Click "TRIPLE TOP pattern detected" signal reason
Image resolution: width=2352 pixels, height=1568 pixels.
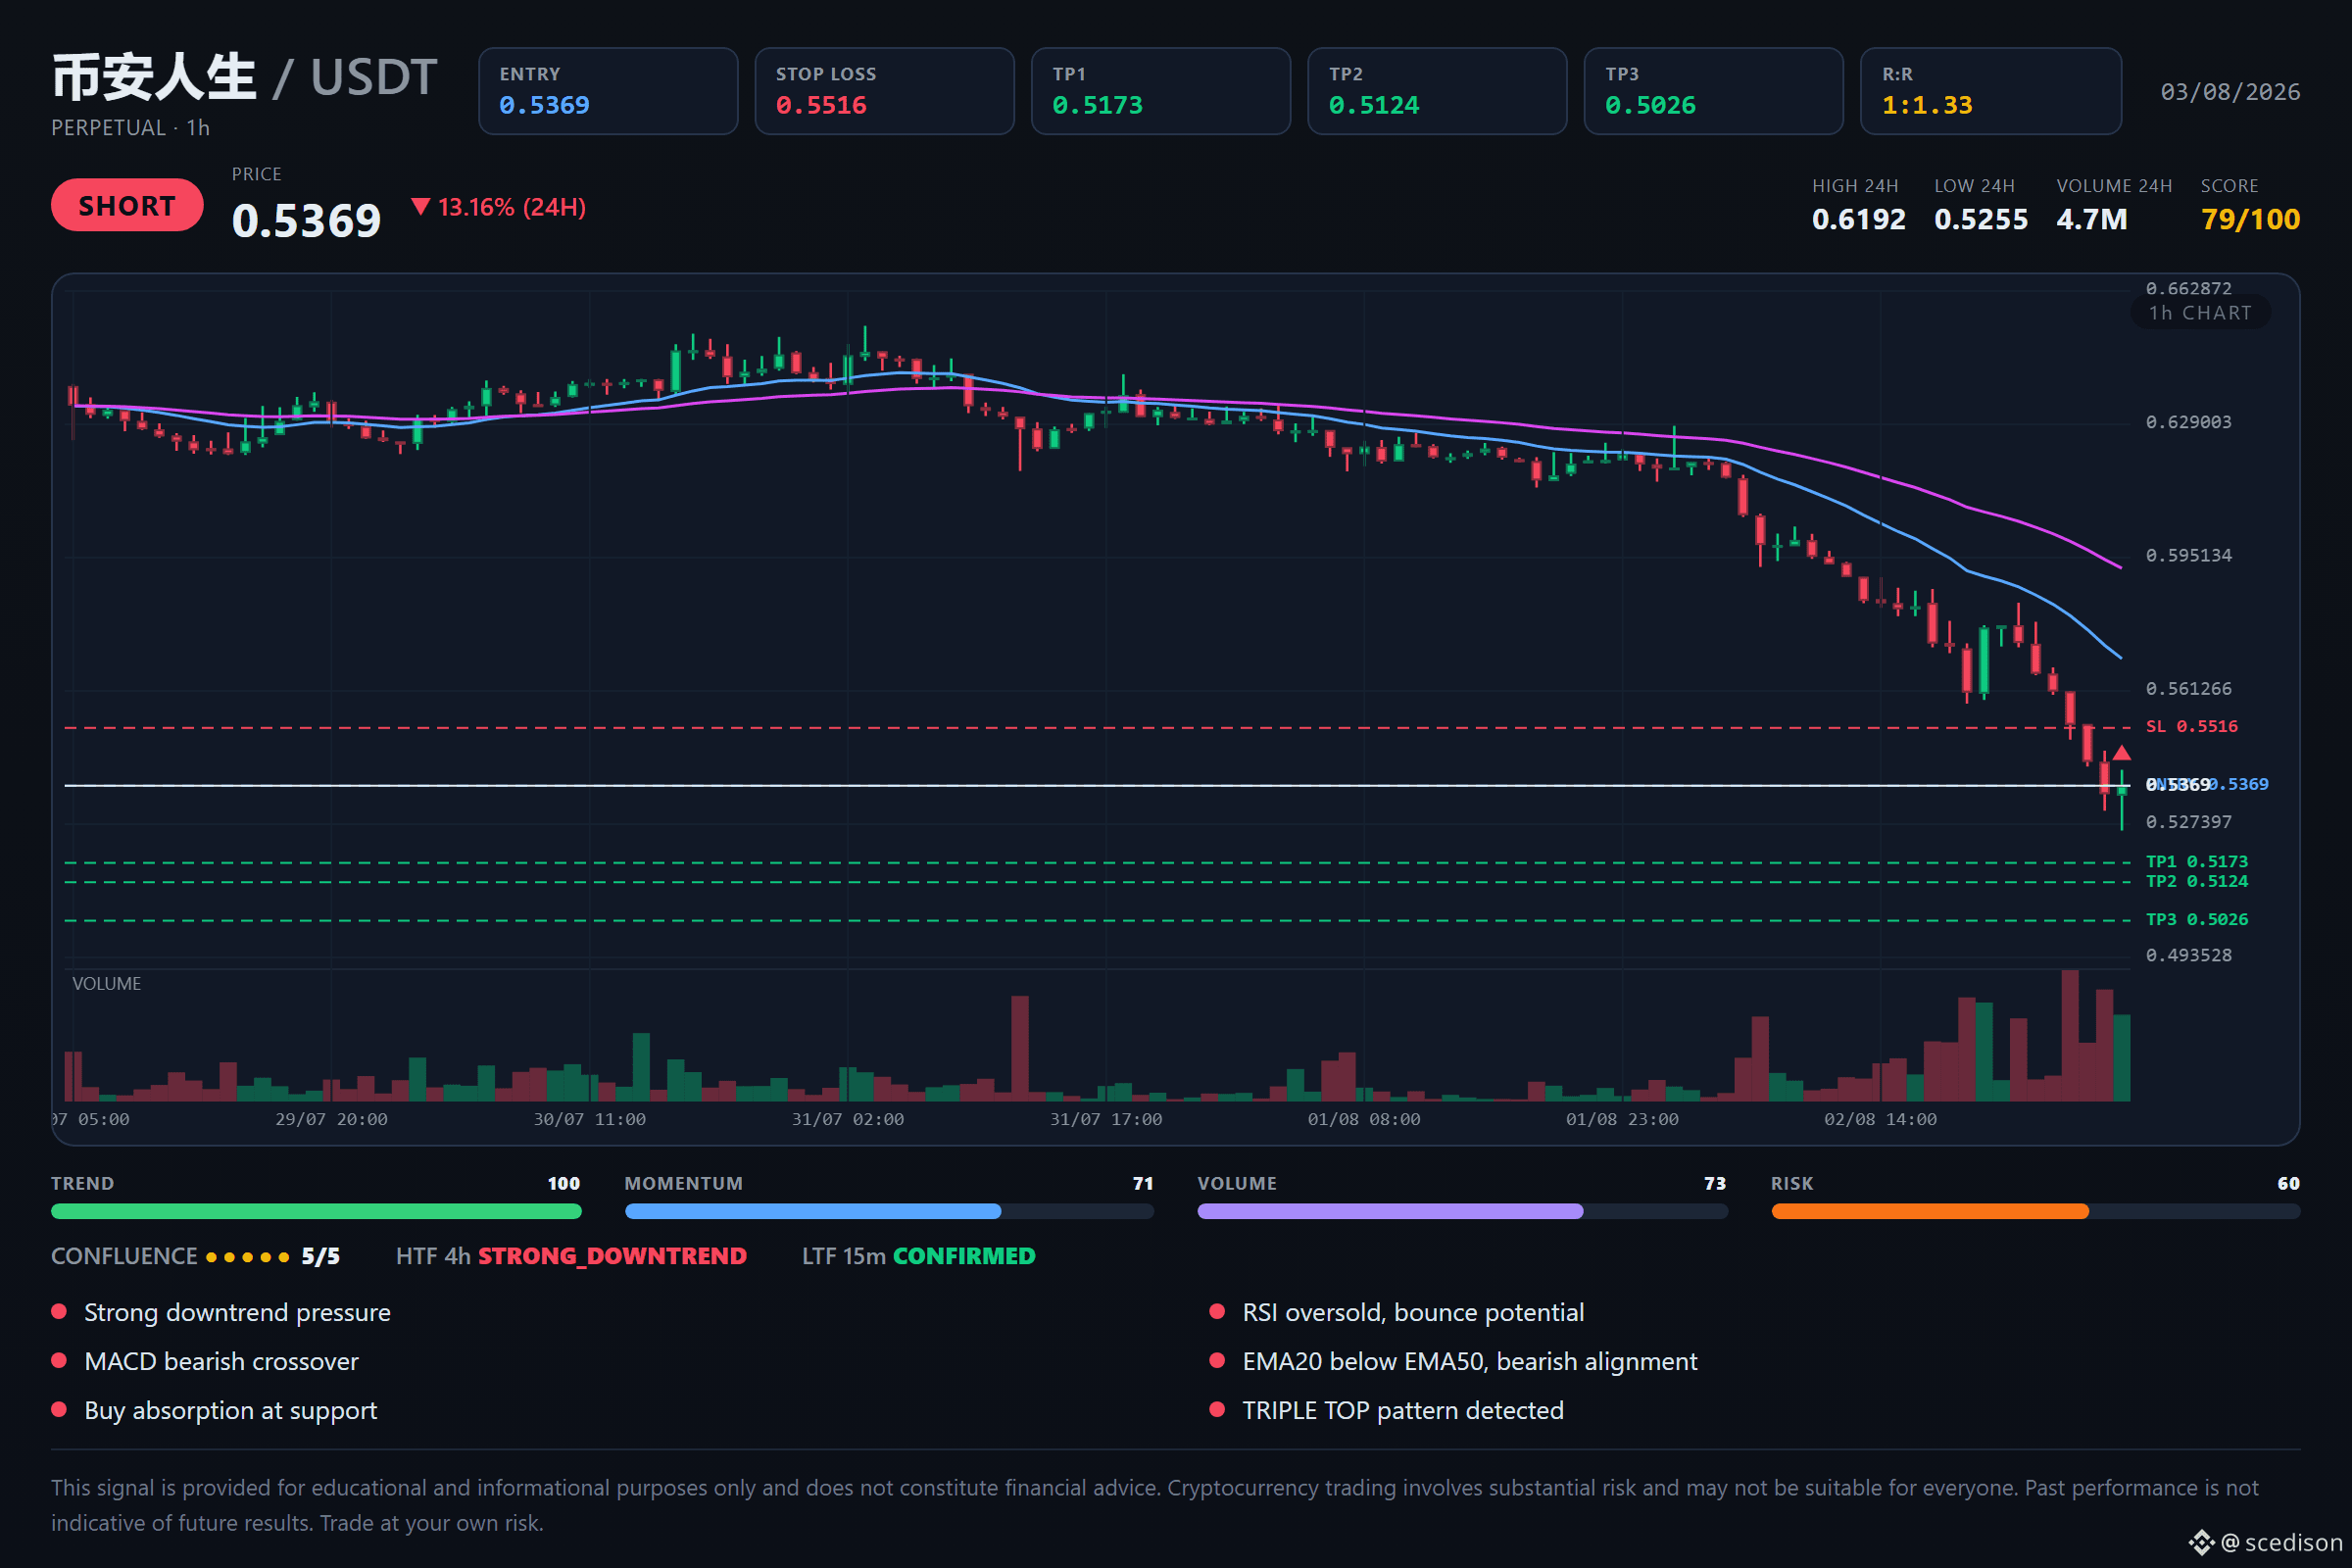1403,1411
